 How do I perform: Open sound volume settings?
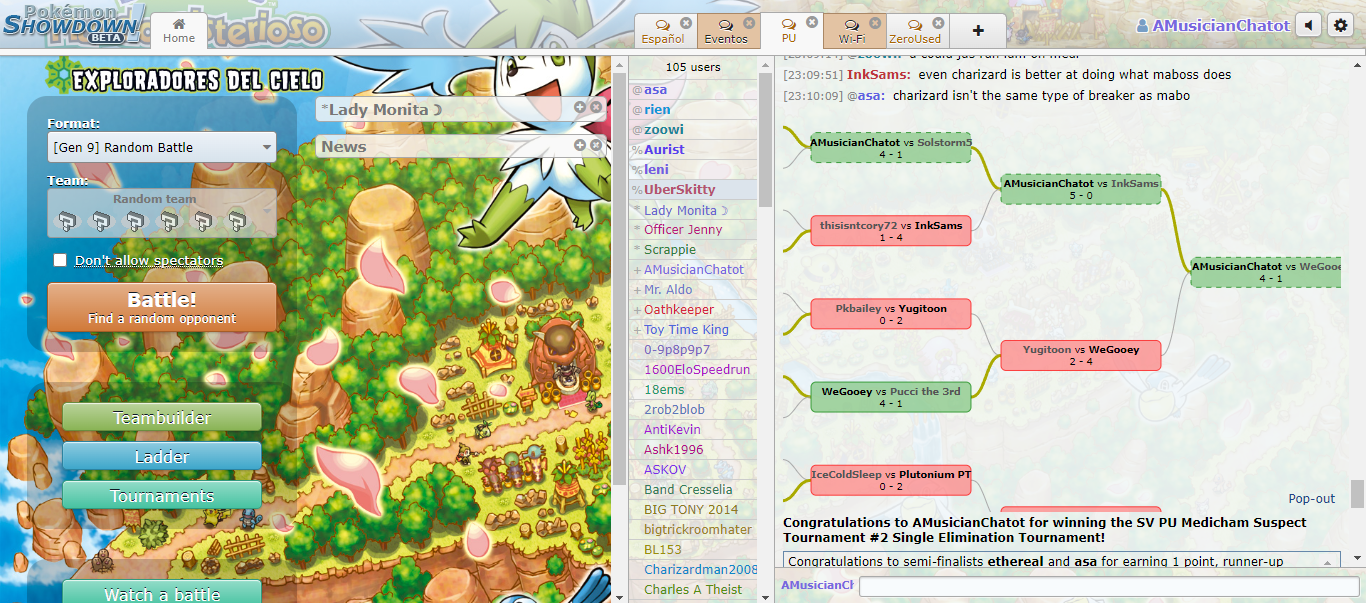(x=1308, y=26)
